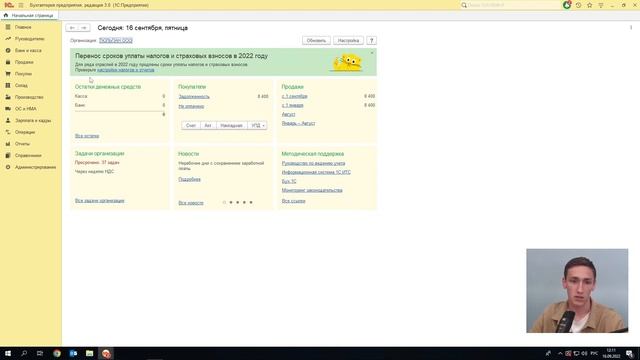640x360 pixels.
Task: Switch to the Начальная страница tab
Action: 29,15
